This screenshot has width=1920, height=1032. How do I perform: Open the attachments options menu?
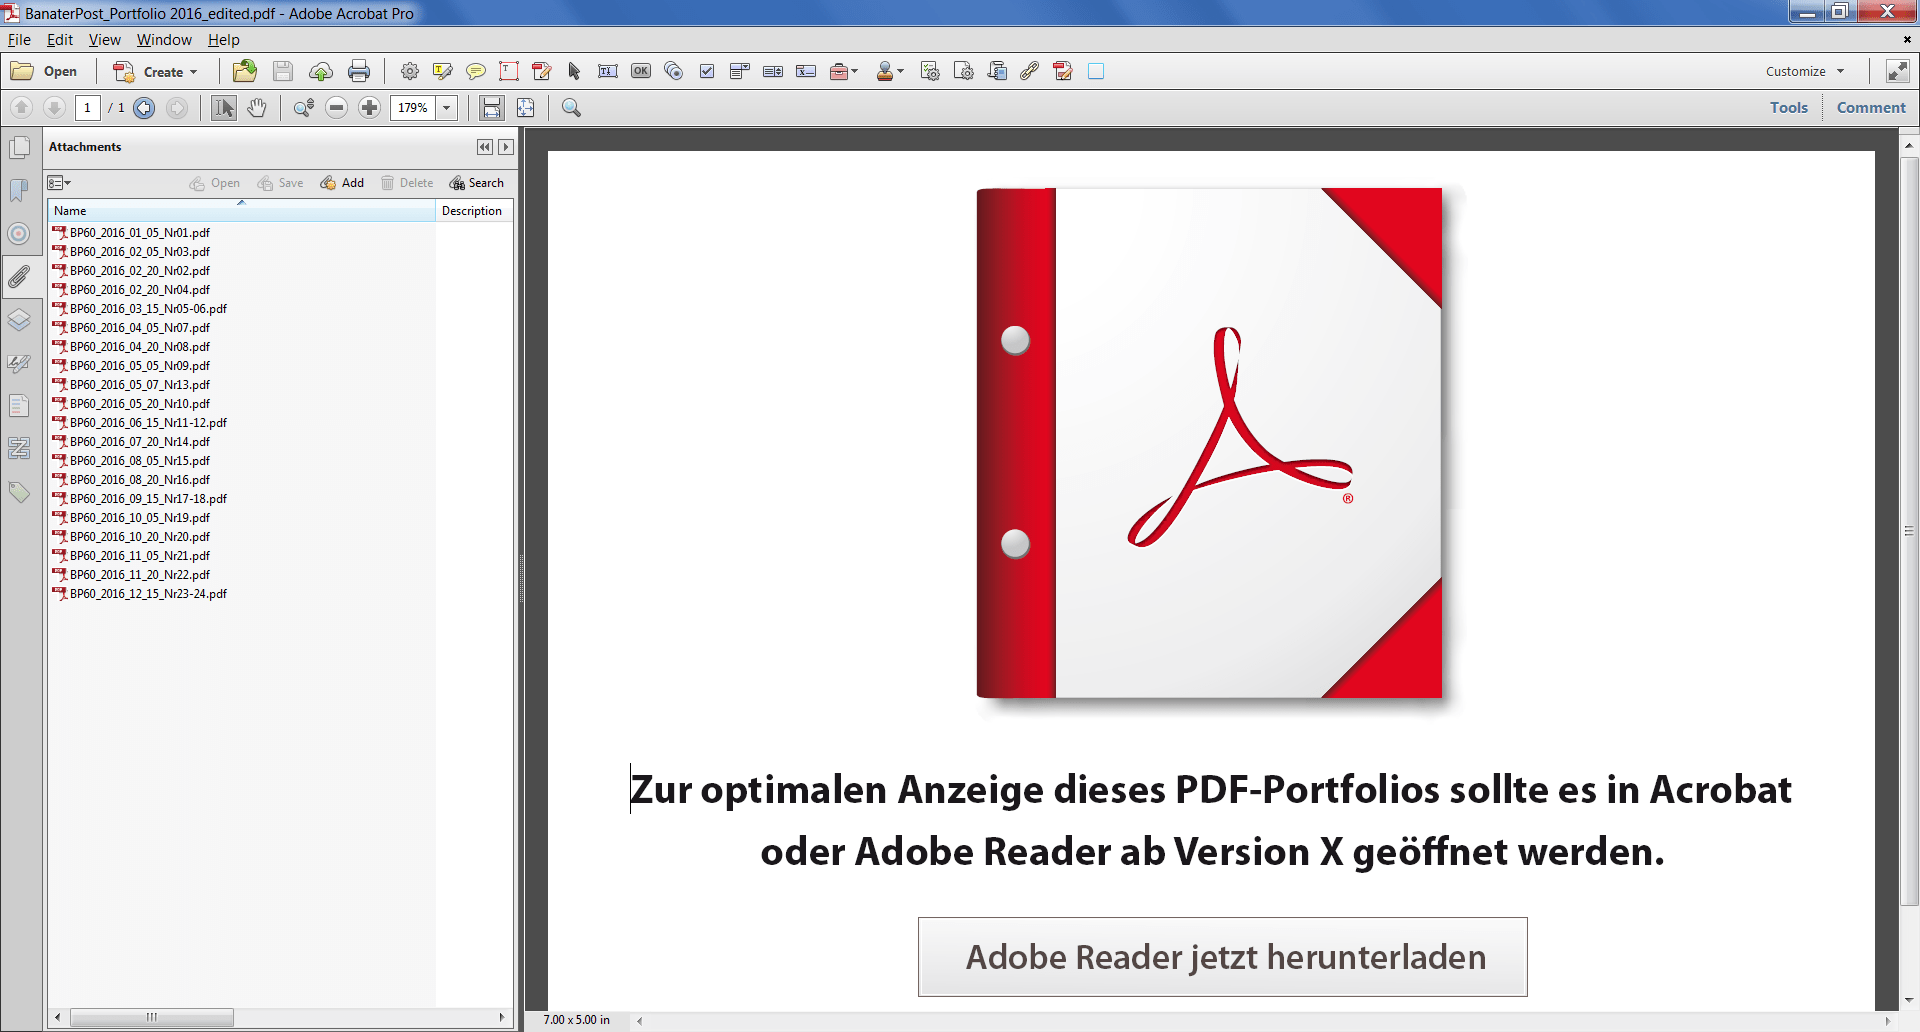59,183
